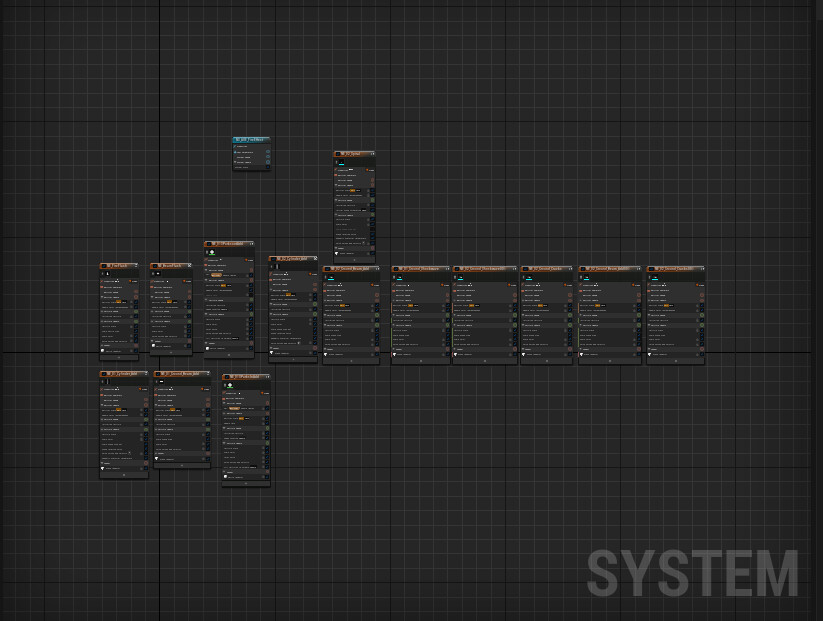Toggle the enabled checkbox in FireFlash emitter header

pos(104,266)
